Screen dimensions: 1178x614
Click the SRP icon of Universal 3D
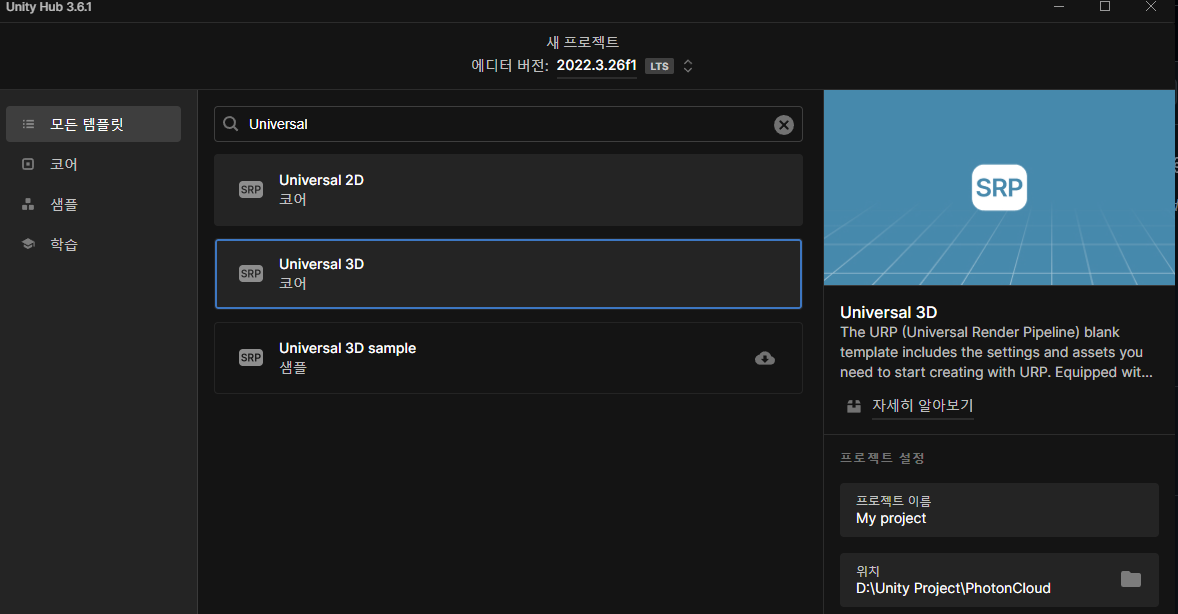tap(251, 274)
